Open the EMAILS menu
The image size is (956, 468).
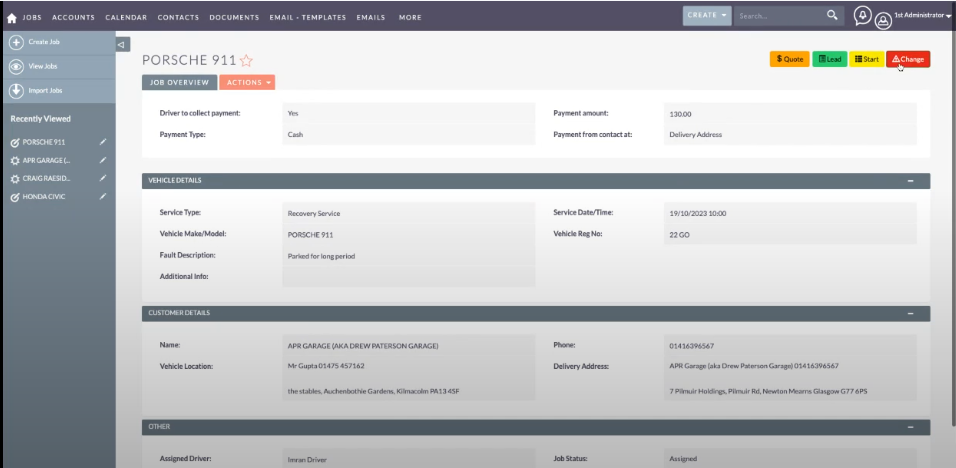[371, 18]
